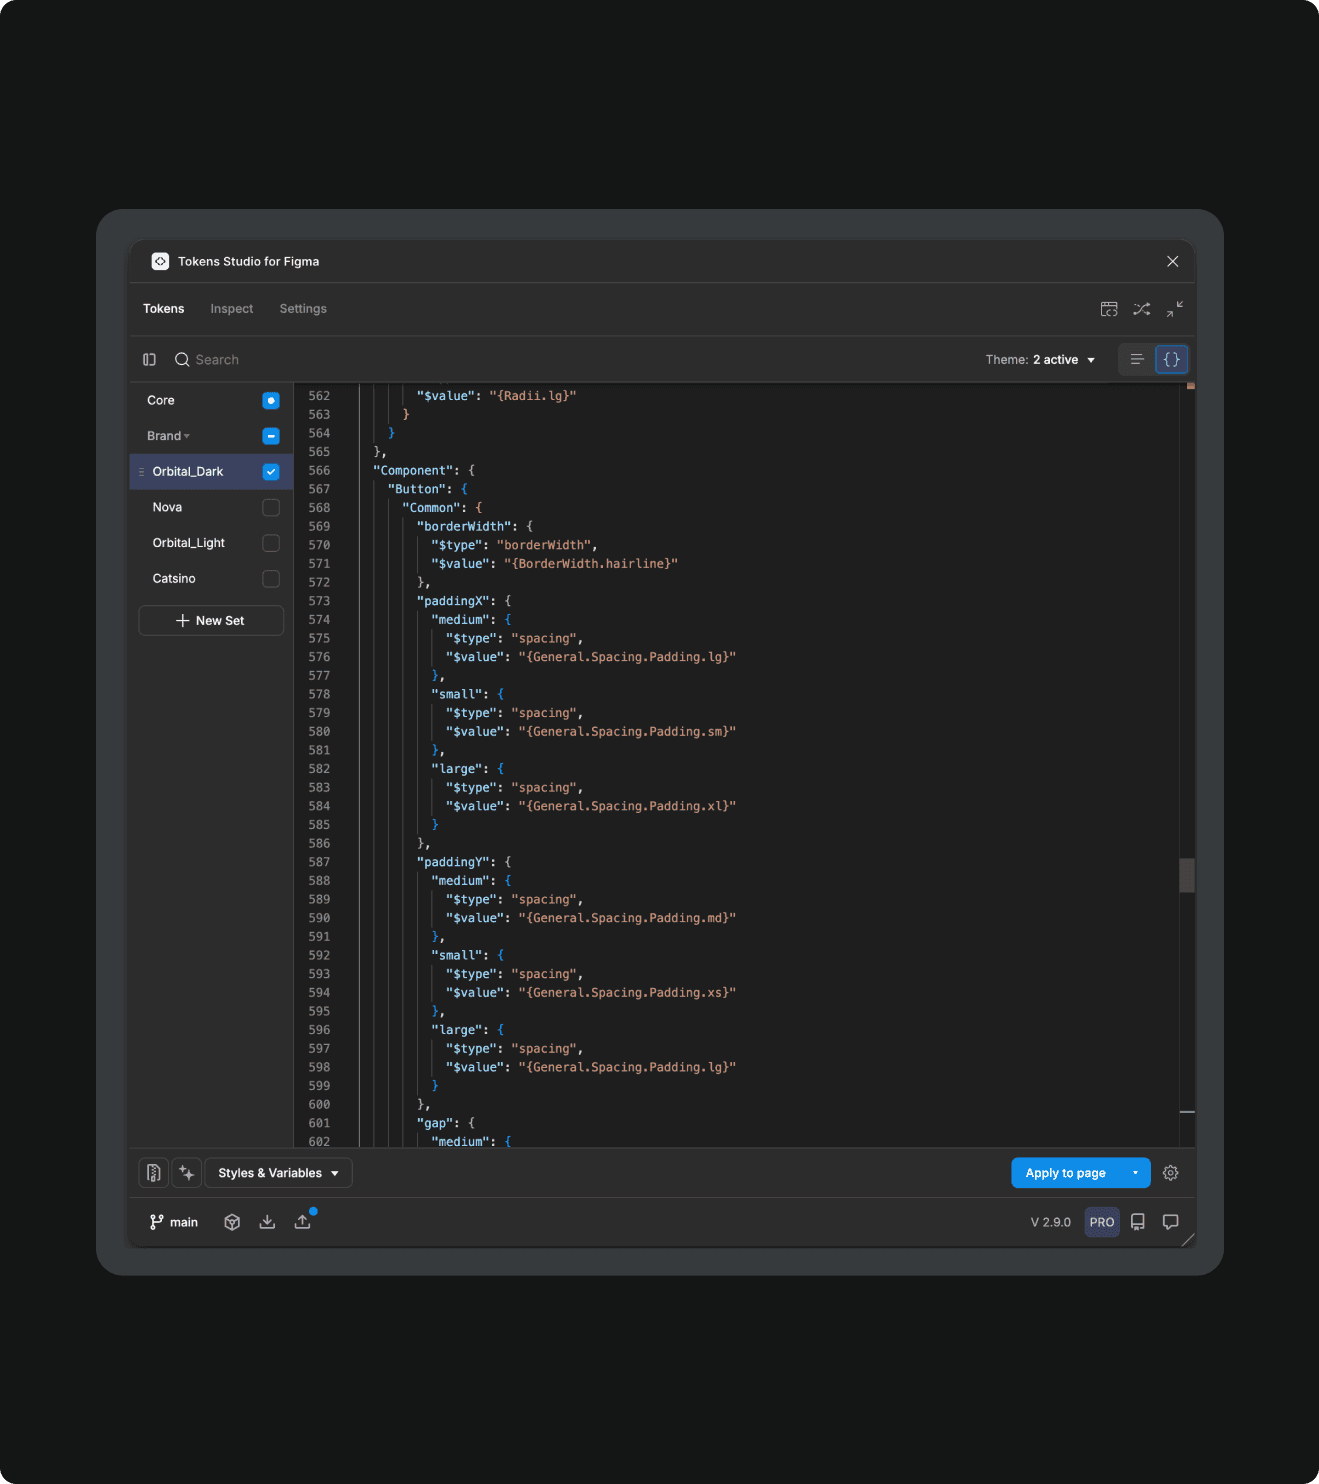Select the Orbital_Dark token set
Image resolution: width=1319 pixels, height=1484 pixels.
(188, 472)
